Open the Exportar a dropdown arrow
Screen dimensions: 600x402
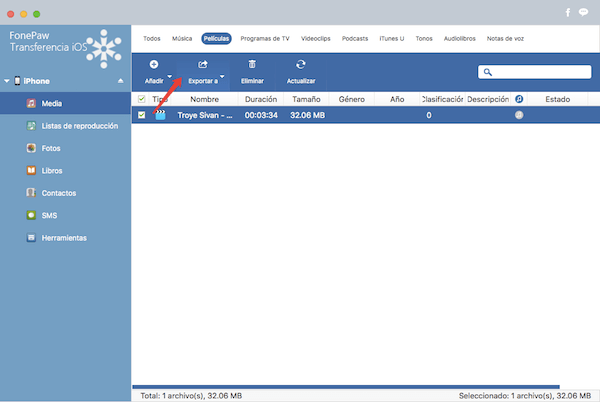[222, 76]
